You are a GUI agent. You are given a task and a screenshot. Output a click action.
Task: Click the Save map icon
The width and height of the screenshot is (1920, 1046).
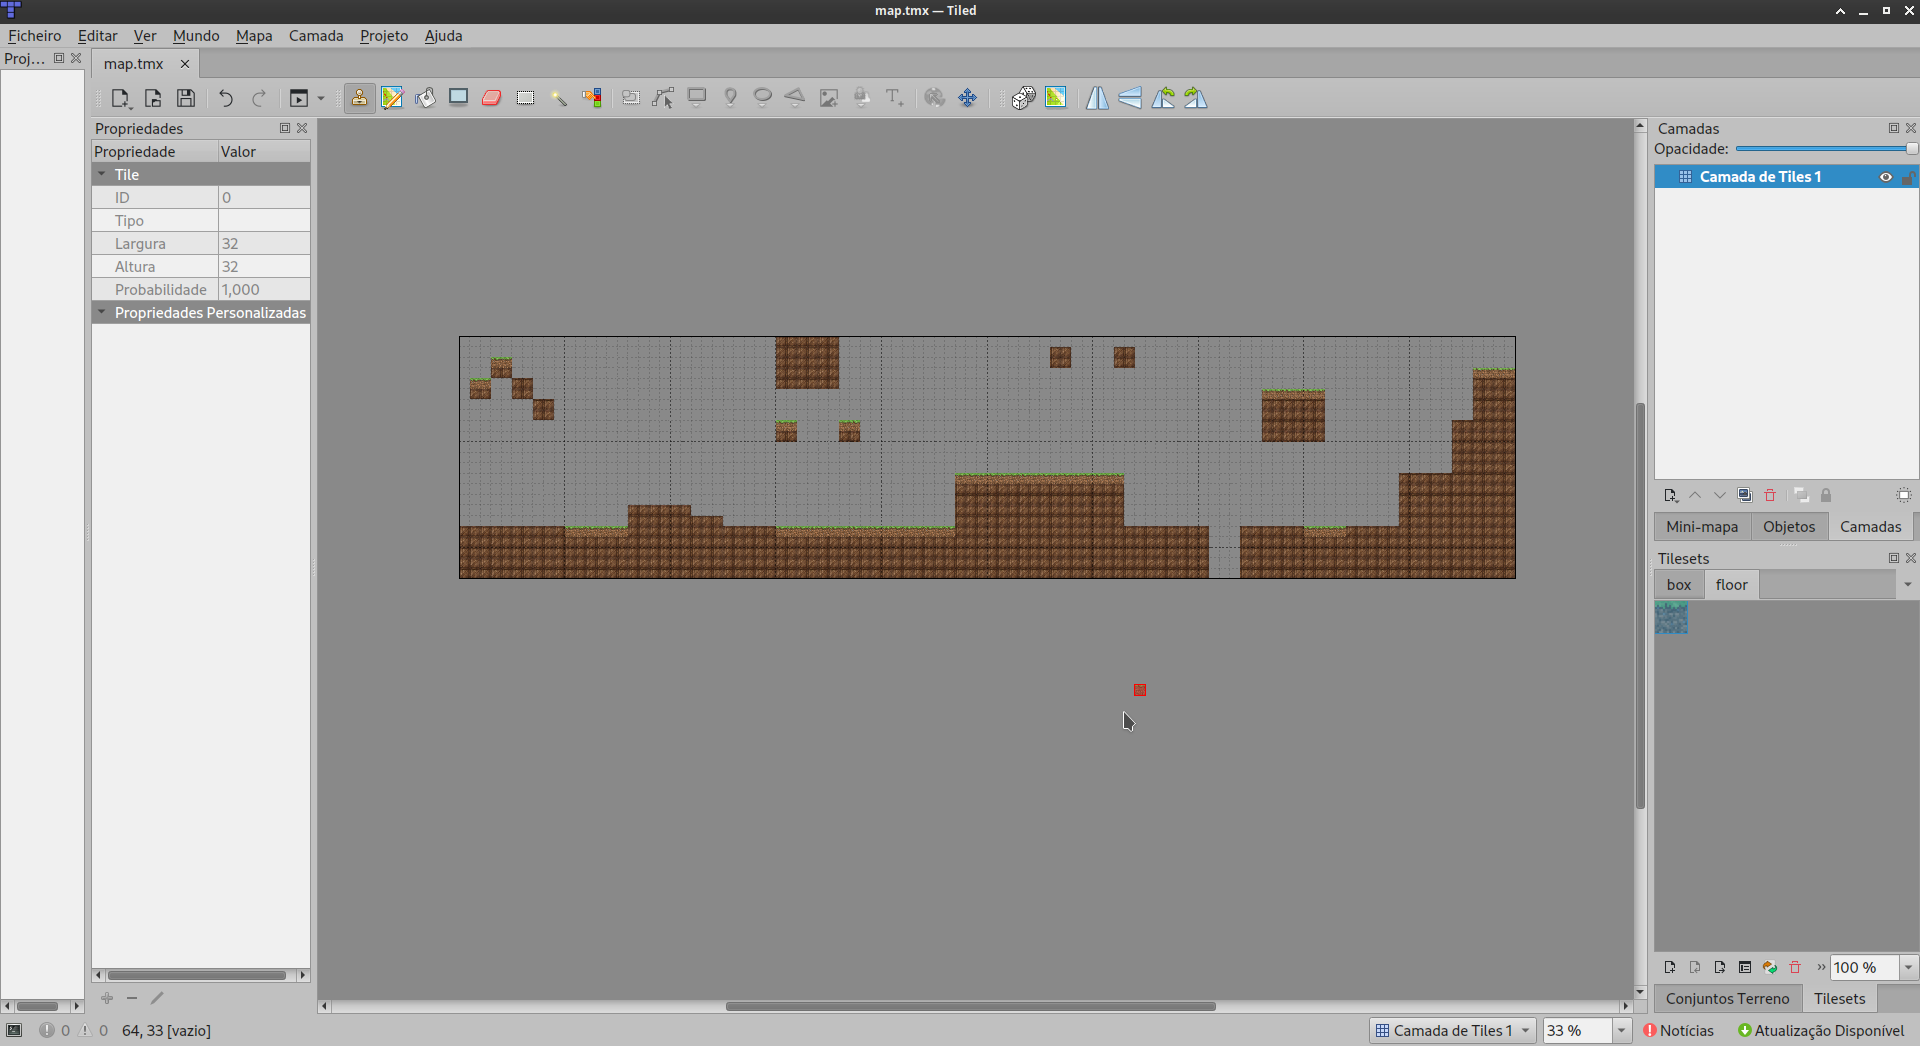(186, 98)
